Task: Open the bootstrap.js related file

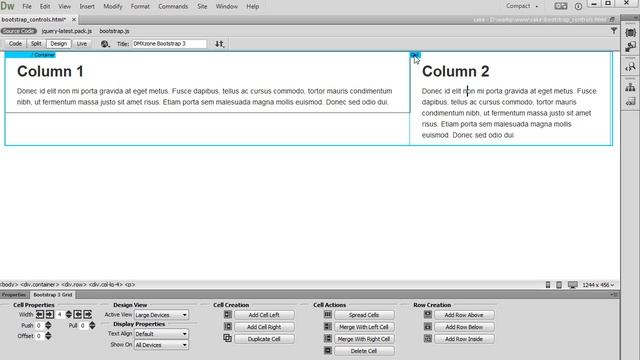Action: pyautogui.click(x=114, y=31)
